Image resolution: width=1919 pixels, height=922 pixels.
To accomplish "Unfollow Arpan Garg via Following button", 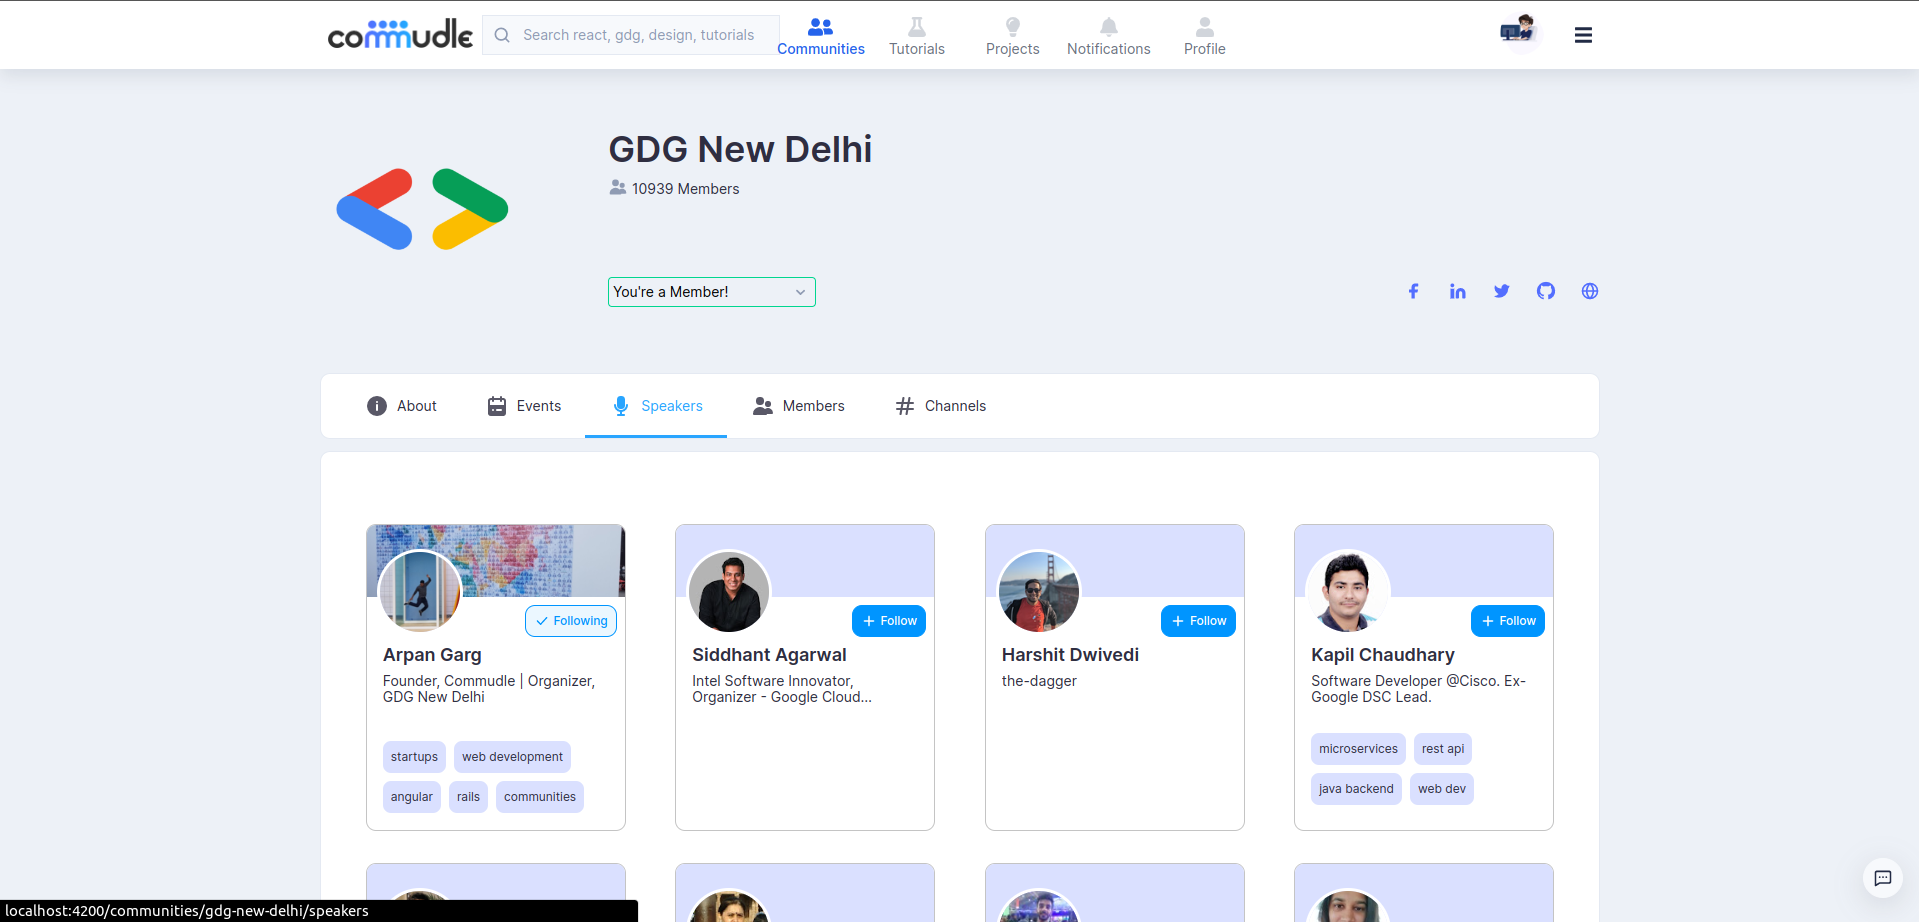I will click(x=571, y=621).
